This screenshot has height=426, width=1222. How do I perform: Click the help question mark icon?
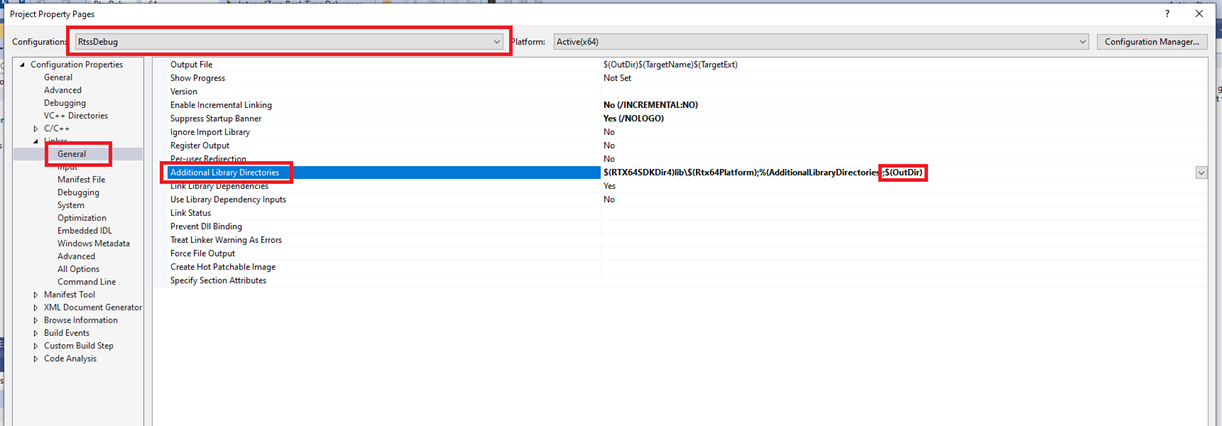pyautogui.click(x=1166, y=14)
